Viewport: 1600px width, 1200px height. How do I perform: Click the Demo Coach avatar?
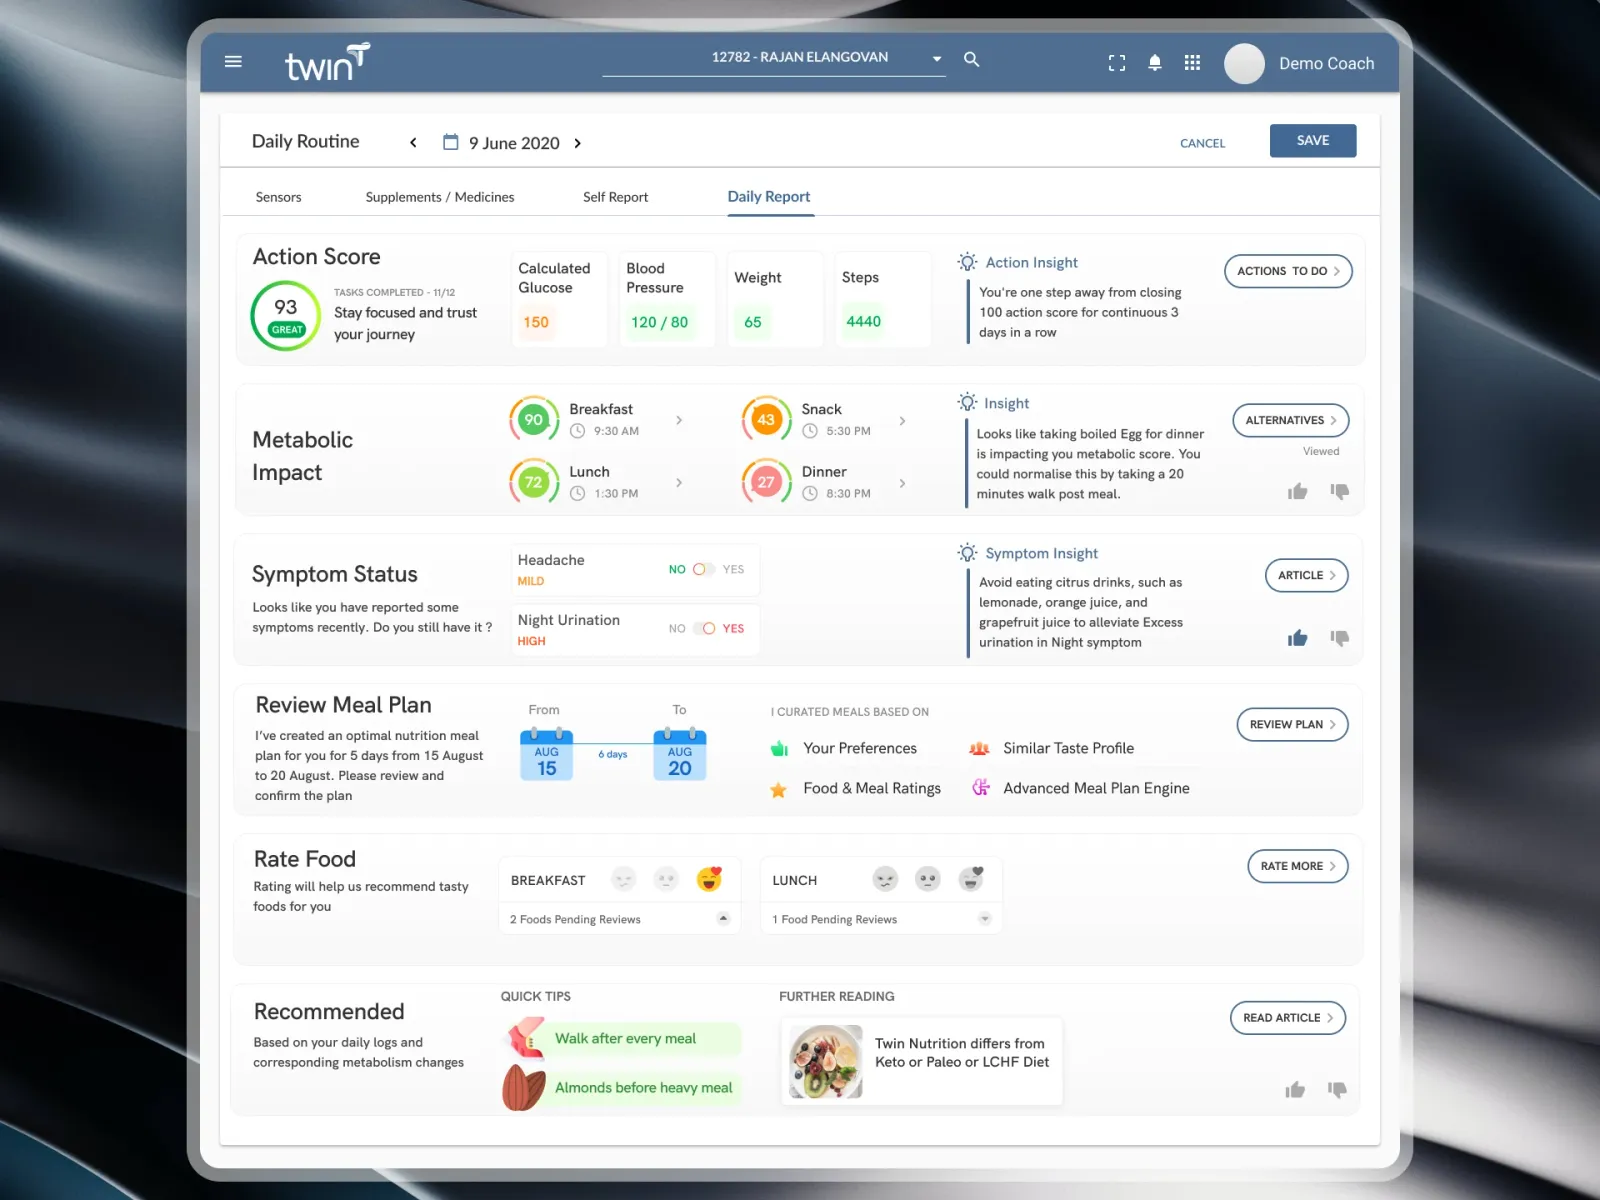(1244, 64)
